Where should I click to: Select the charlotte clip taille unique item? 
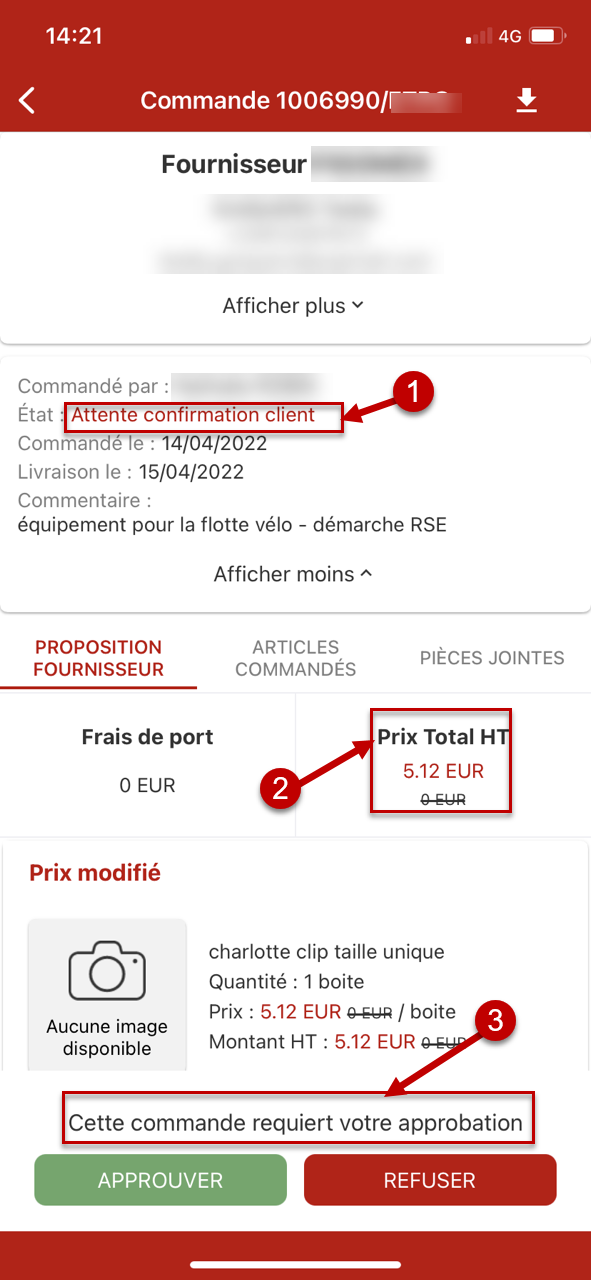(x=326, y=951)
